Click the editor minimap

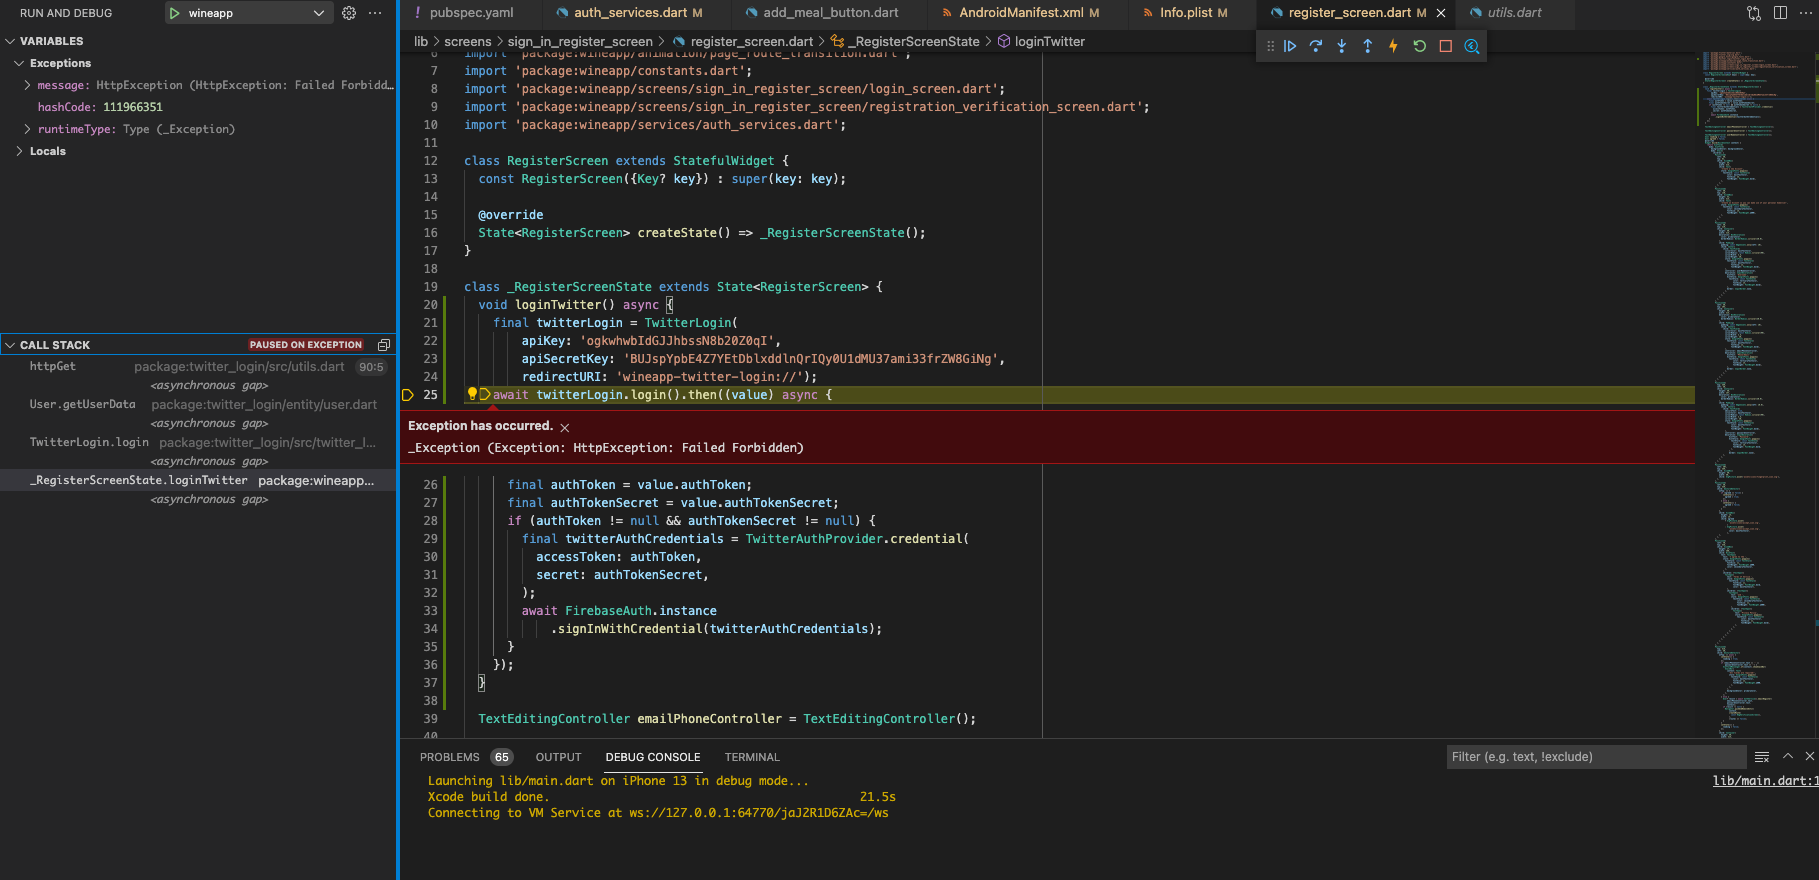click(1757, 395)
